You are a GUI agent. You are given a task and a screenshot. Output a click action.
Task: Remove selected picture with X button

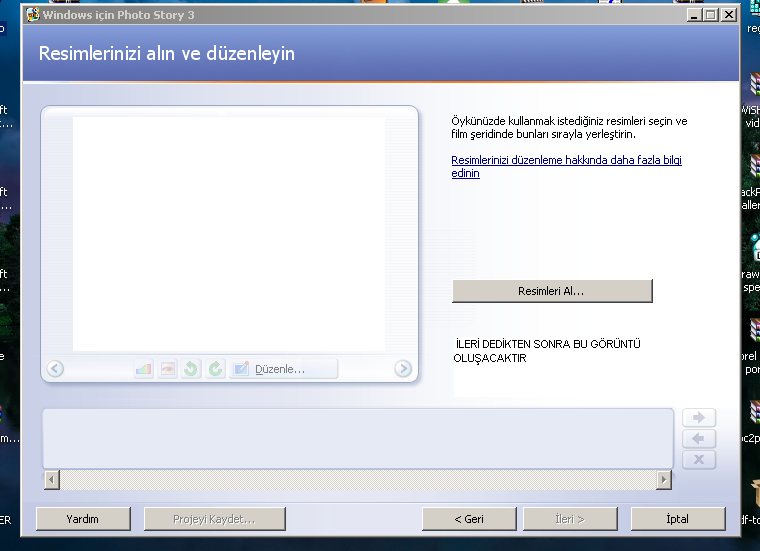(x=699, y=460)
